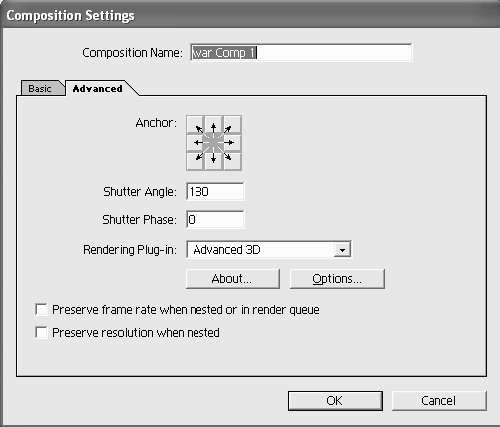
Task: Click into Shutter Phase field
Action: pos(215,220)
